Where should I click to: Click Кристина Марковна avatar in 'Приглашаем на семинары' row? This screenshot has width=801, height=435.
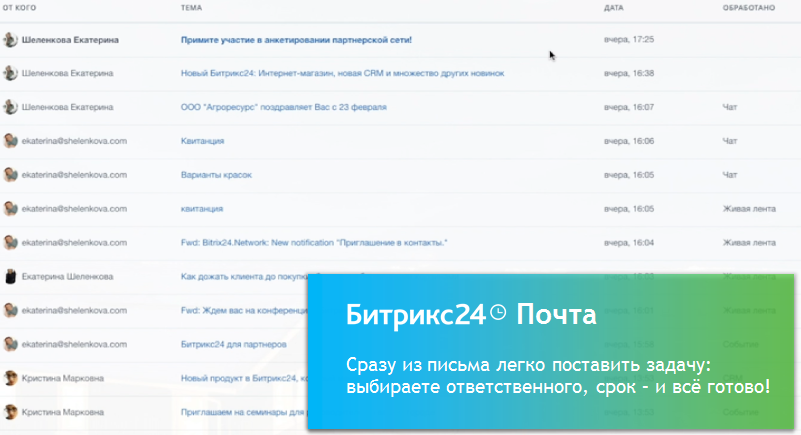[10, 412]
